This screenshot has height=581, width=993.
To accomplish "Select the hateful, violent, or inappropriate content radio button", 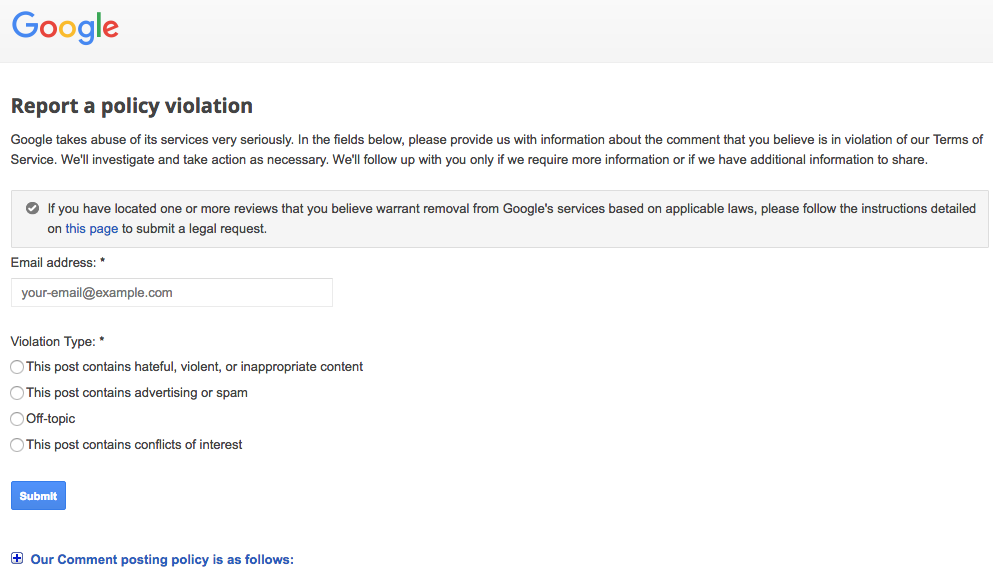I will pyautogui.click(x=17, y=367).
